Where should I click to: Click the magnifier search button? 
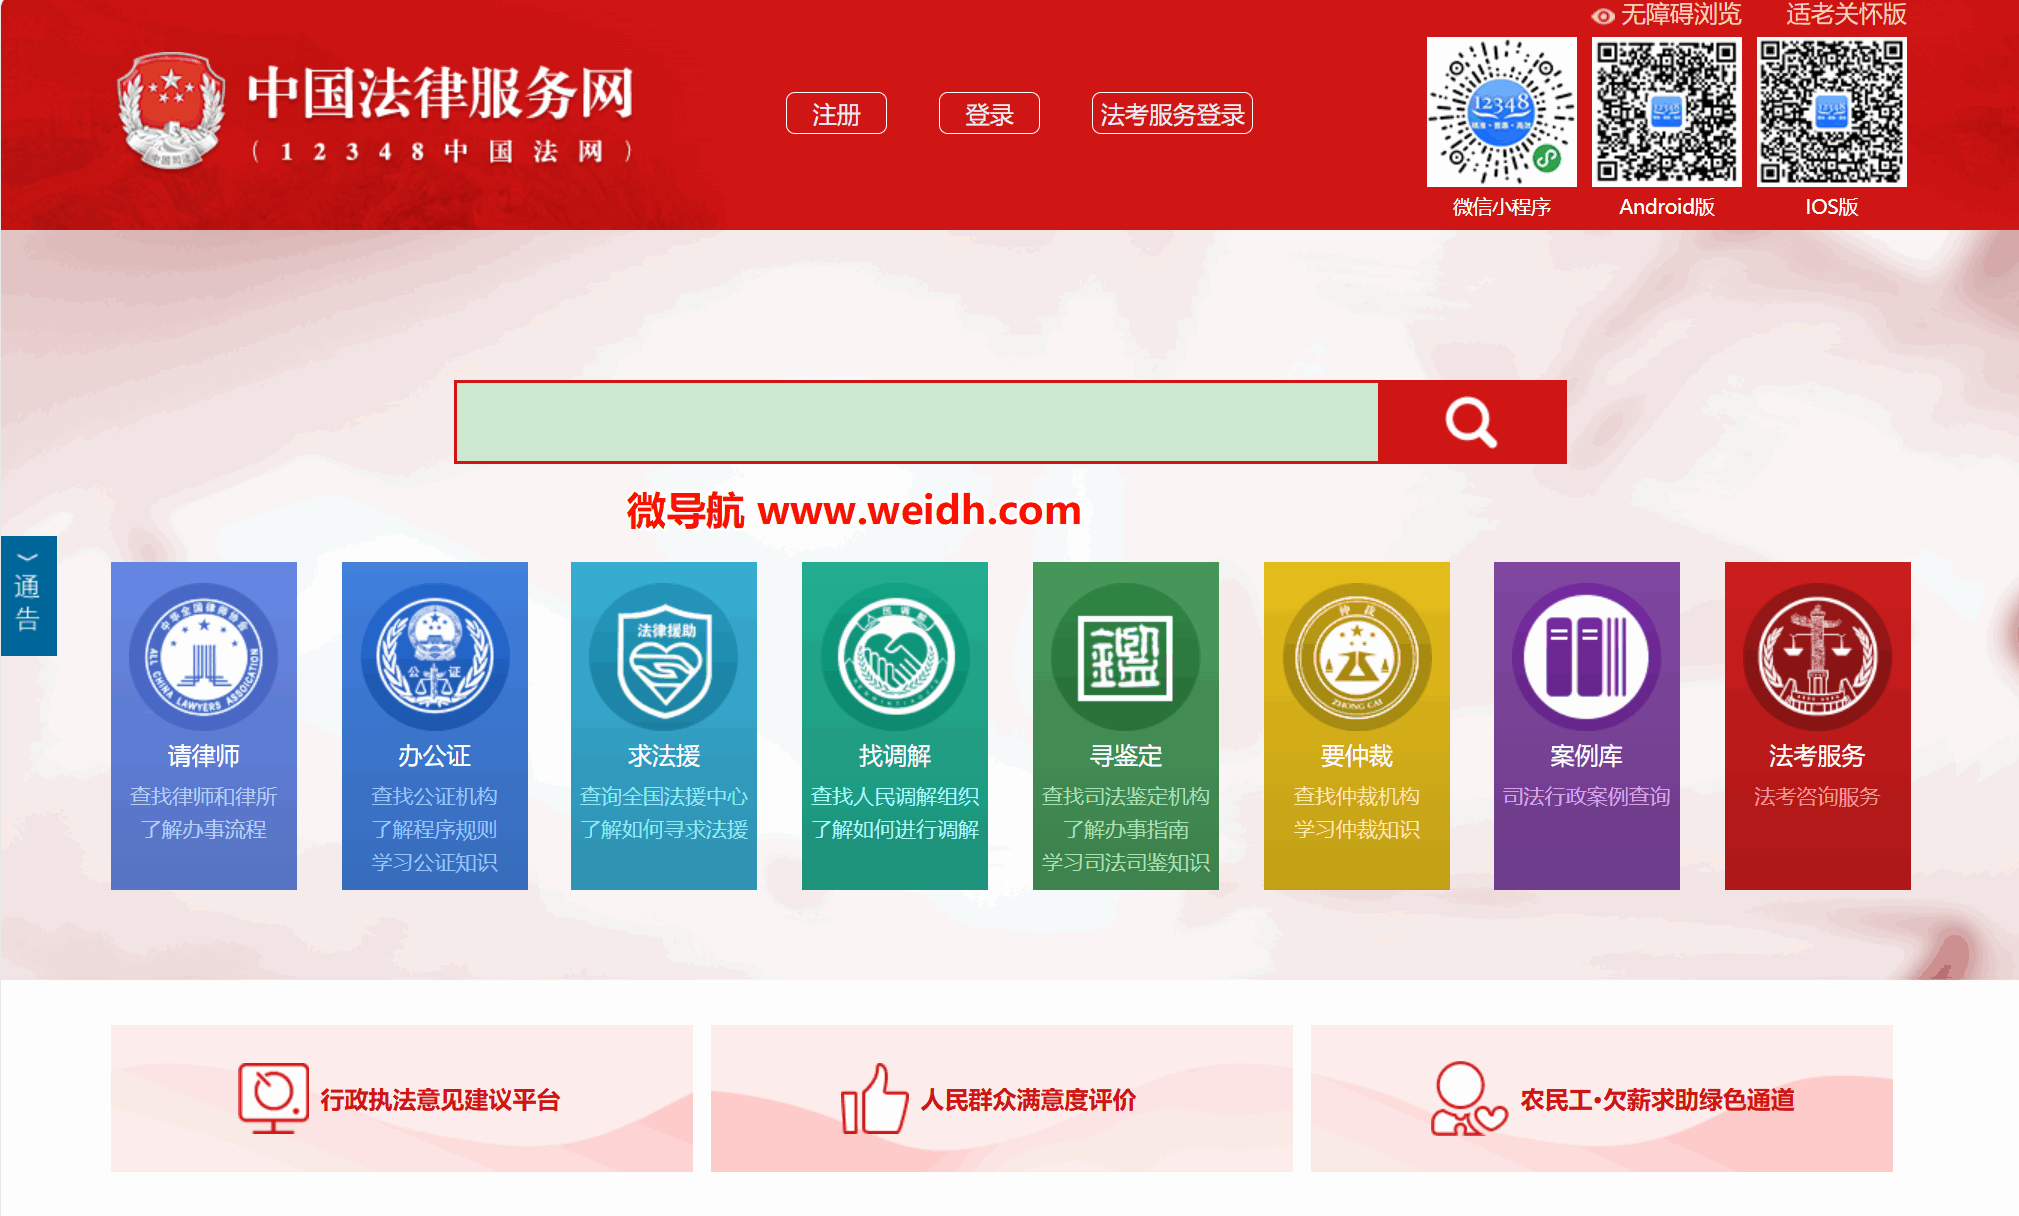click(x=1472, y=422)
